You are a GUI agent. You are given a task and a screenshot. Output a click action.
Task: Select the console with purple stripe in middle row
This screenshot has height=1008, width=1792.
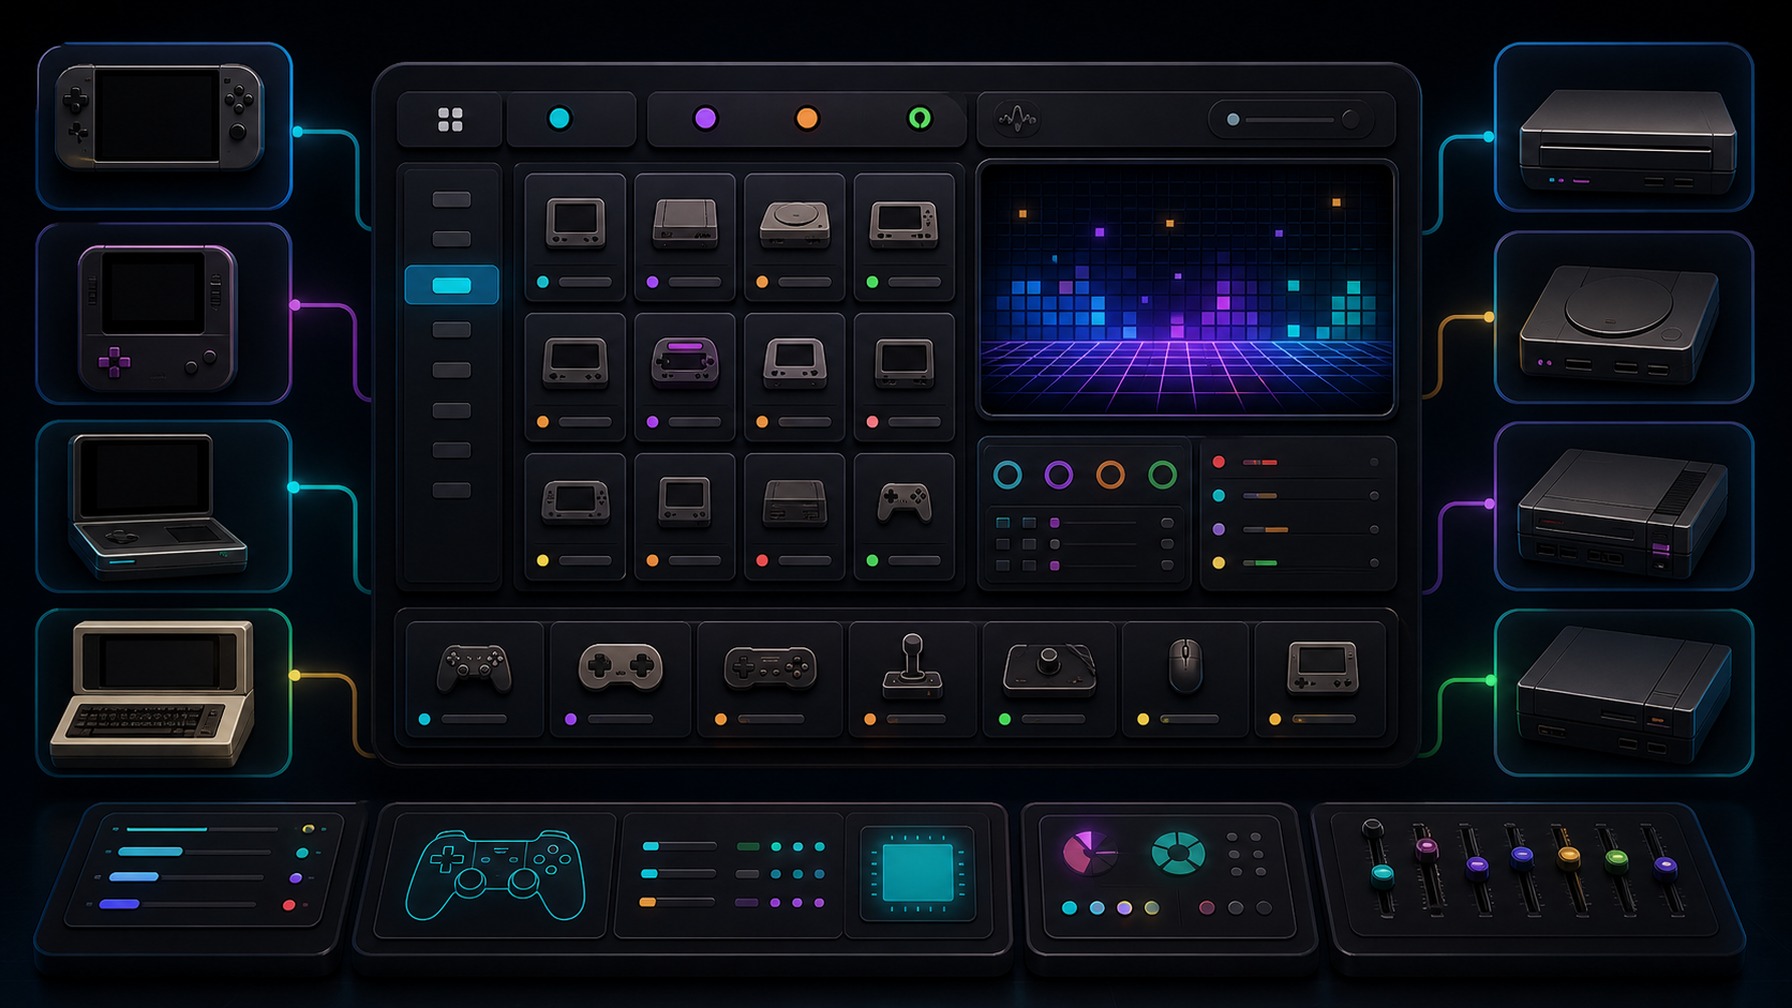tap(685, 377)
